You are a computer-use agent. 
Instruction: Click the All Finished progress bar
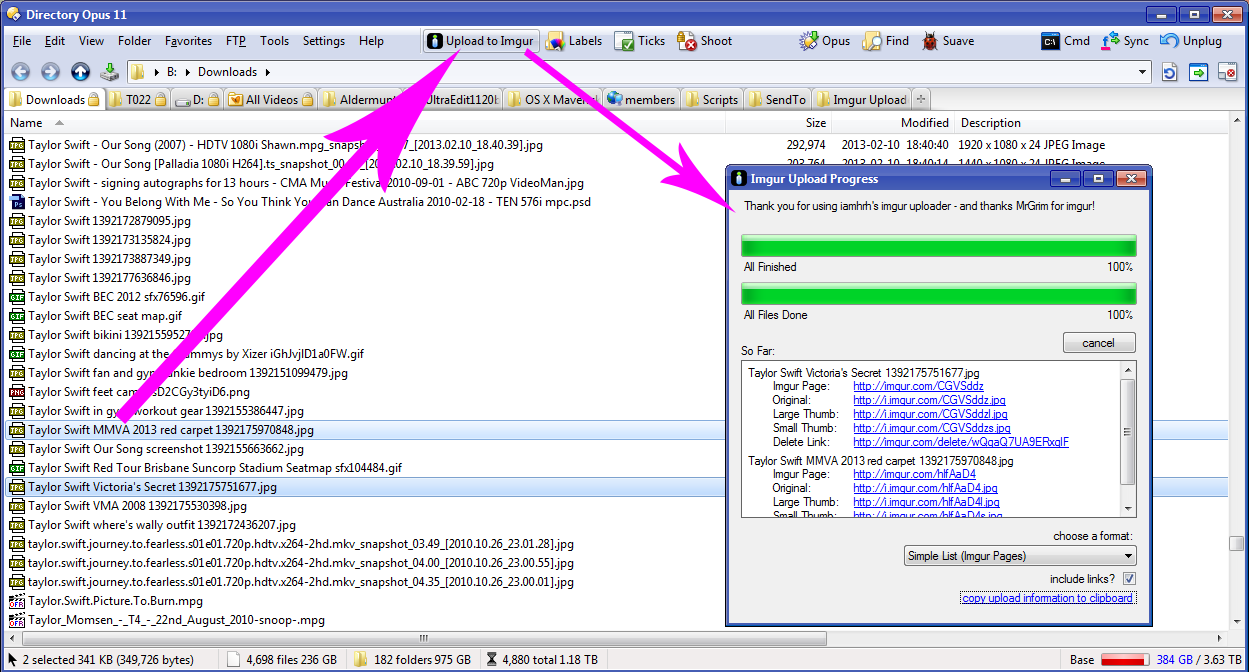click(938, 246)
